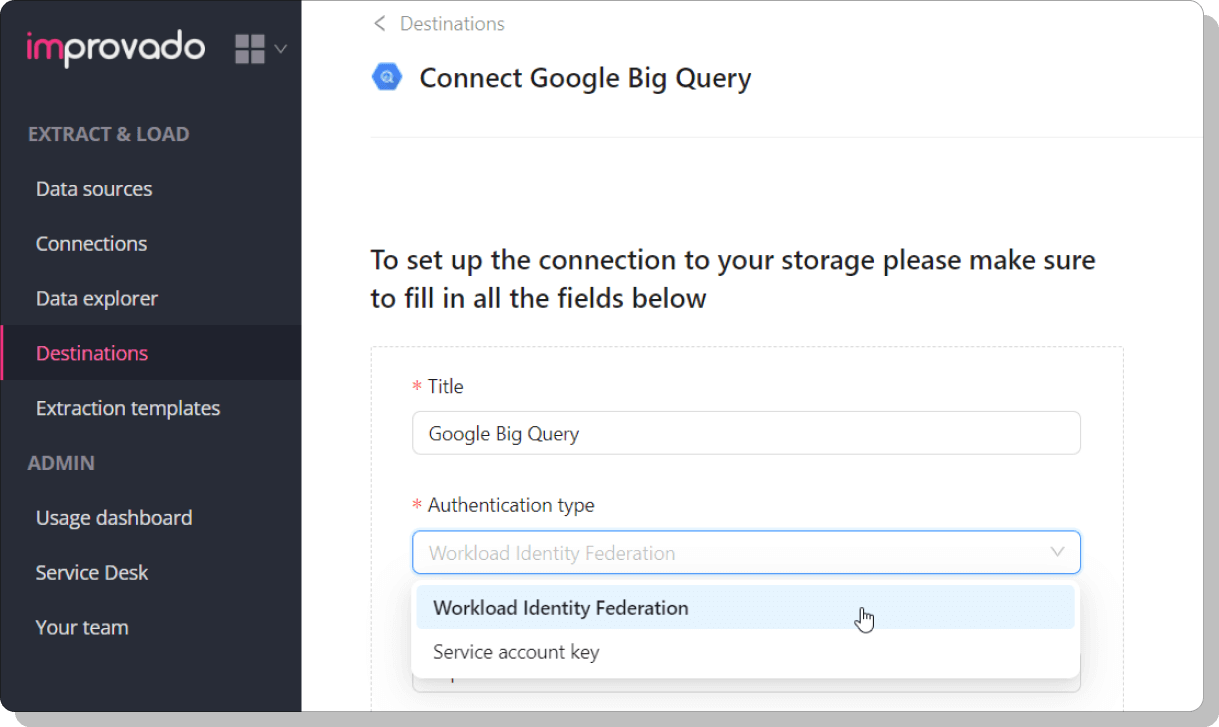Open Data explorer section
Image resolution: width=1219 pixels, height=727 pixels.
click(x=97, y=299)
